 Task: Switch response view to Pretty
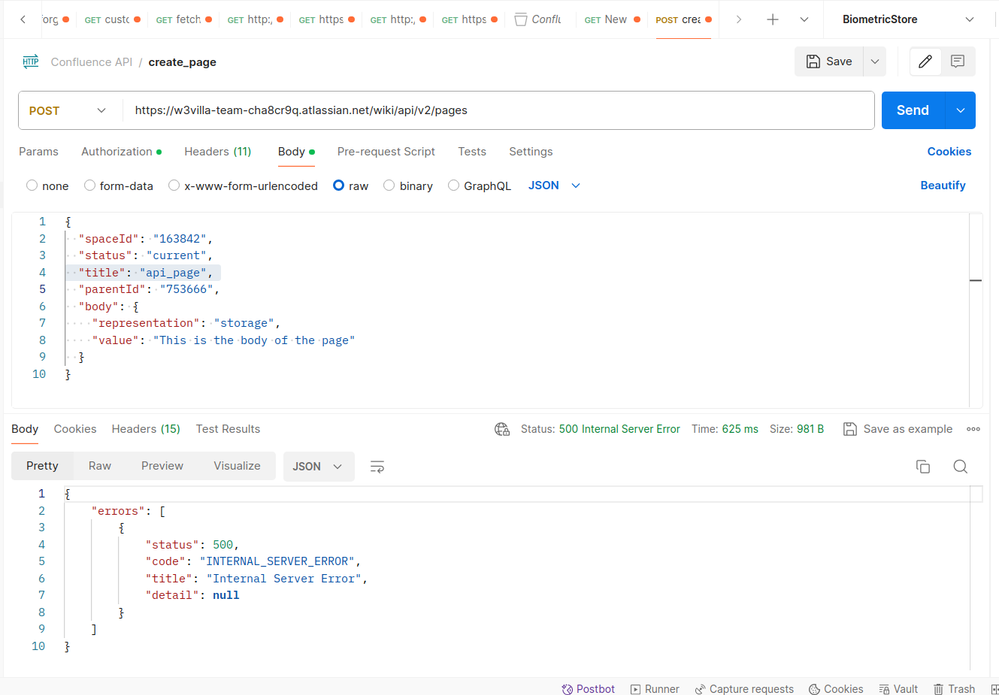point(42,466)
